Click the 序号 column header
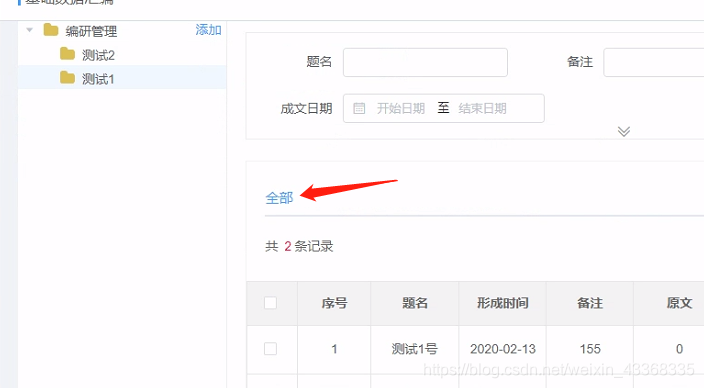704x388 pixels. pyautogui.click(x=334, y=303)
